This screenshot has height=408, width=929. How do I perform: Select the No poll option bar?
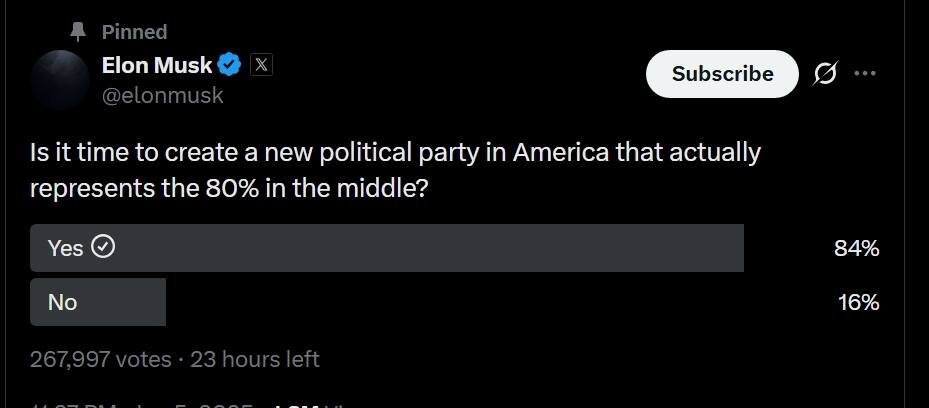[97, 302]
